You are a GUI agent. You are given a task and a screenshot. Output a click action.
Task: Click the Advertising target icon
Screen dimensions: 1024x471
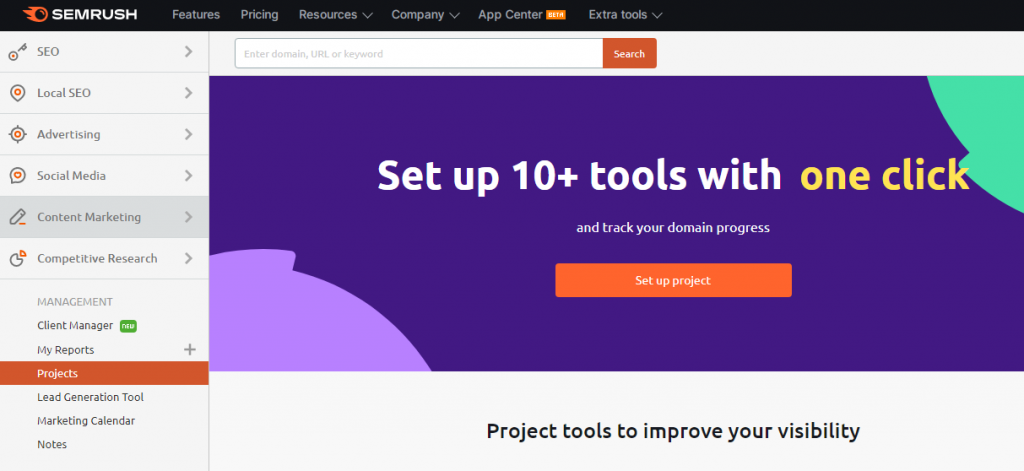click(x=18, y=135)
